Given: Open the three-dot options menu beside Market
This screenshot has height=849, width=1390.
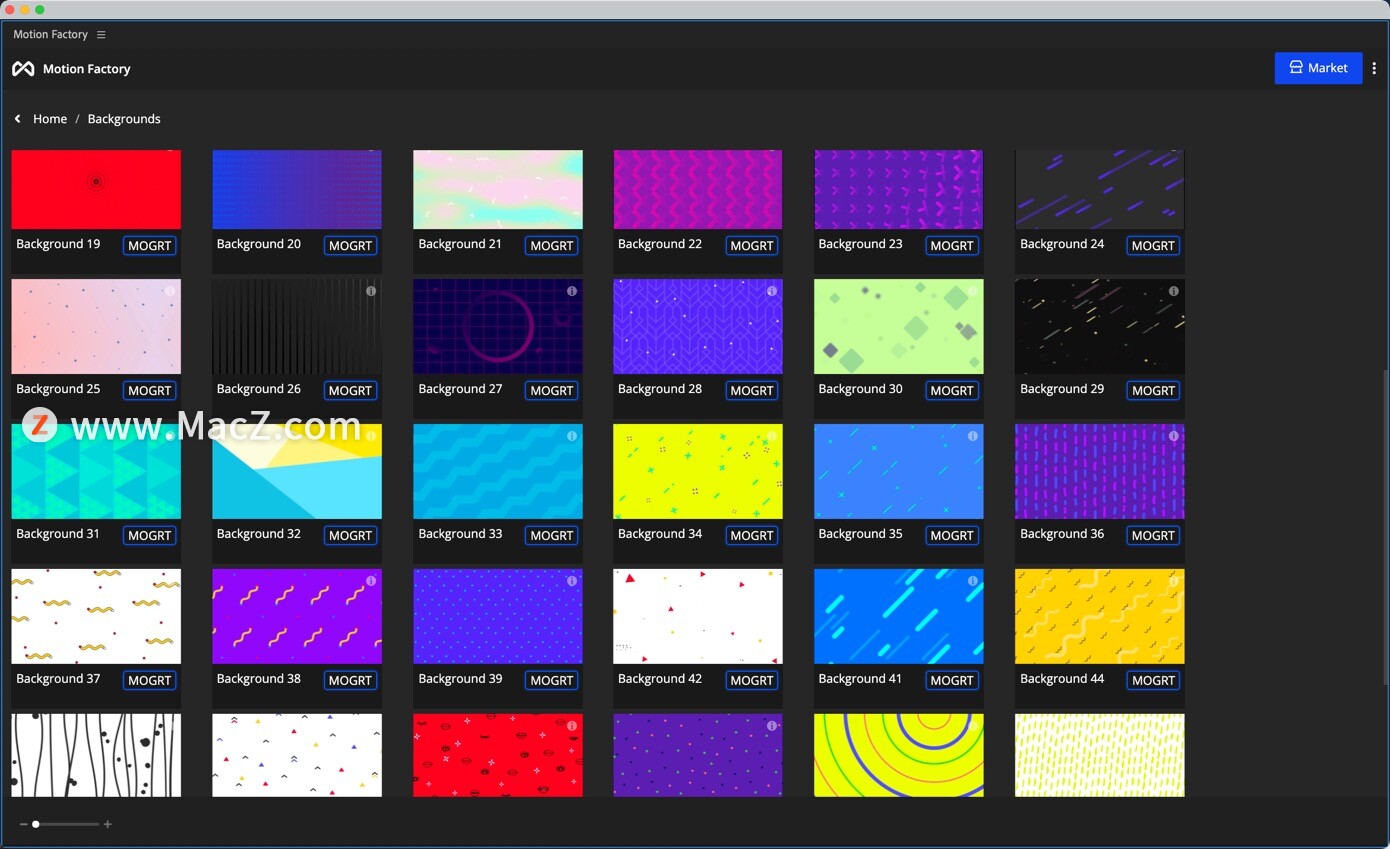Looking at the screenshot, I should point(1374,68).
